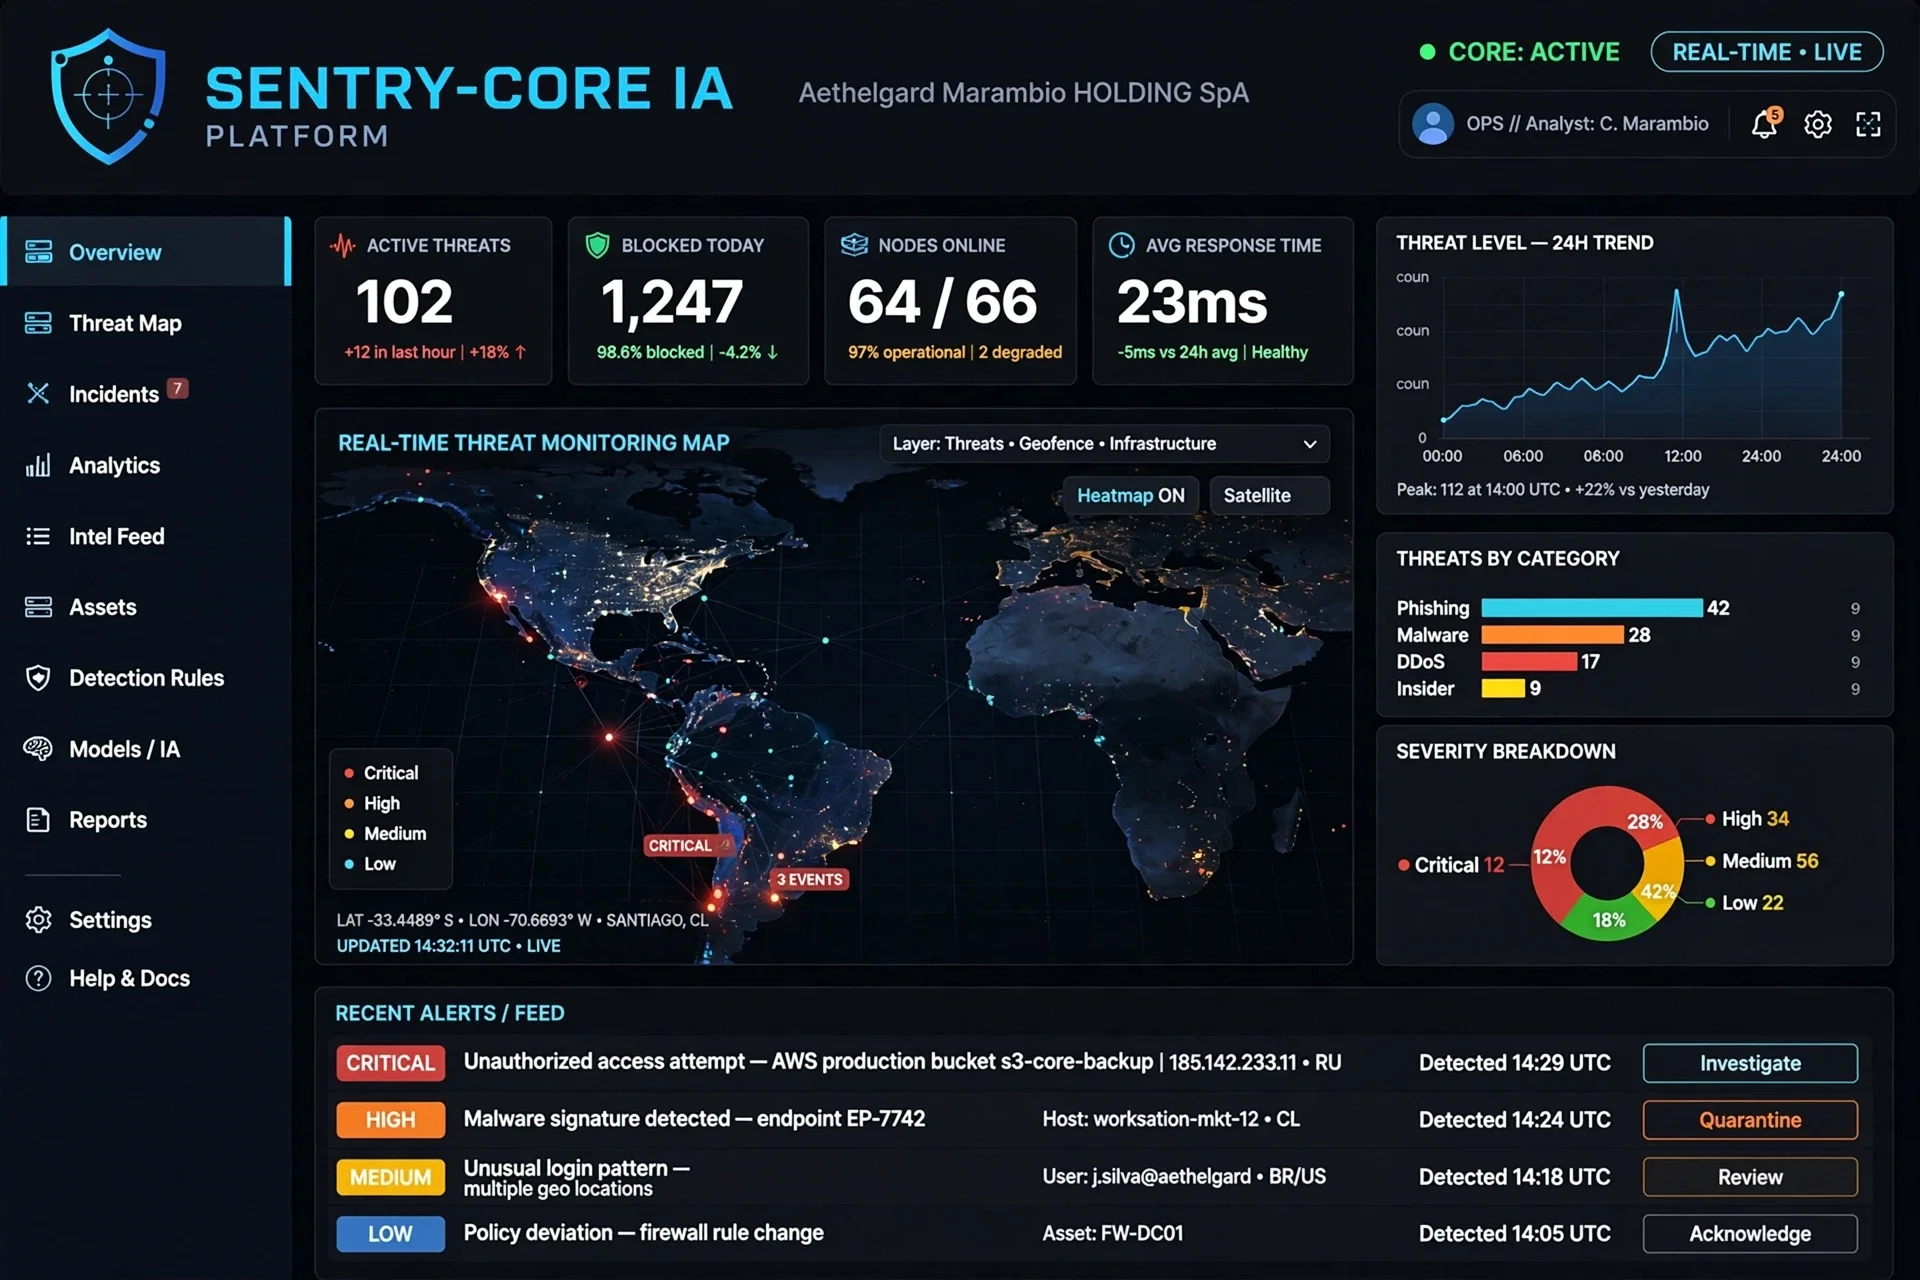Screen dimensions: 1920x1280
Task: Expand the Layer selection dropdown chevron
Action: pos(1309,444)
